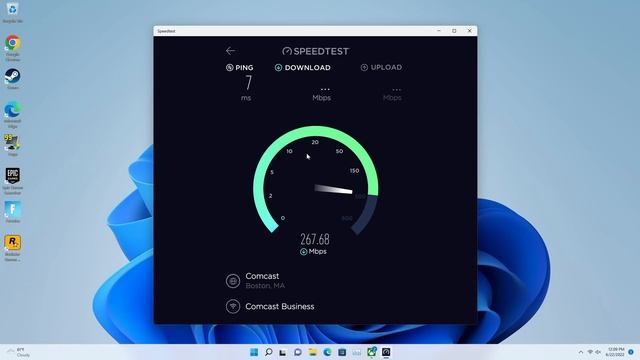Click the Speedtest gauge logo icon
This screenshot has height=360, width=640.
287,51
